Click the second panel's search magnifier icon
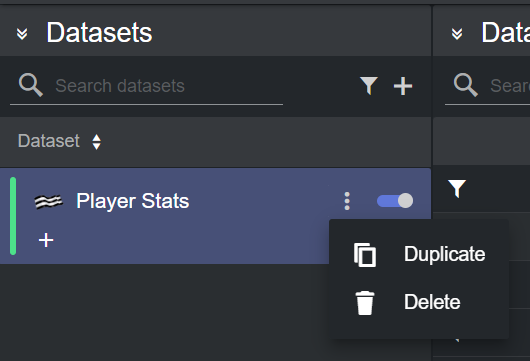 465,85
